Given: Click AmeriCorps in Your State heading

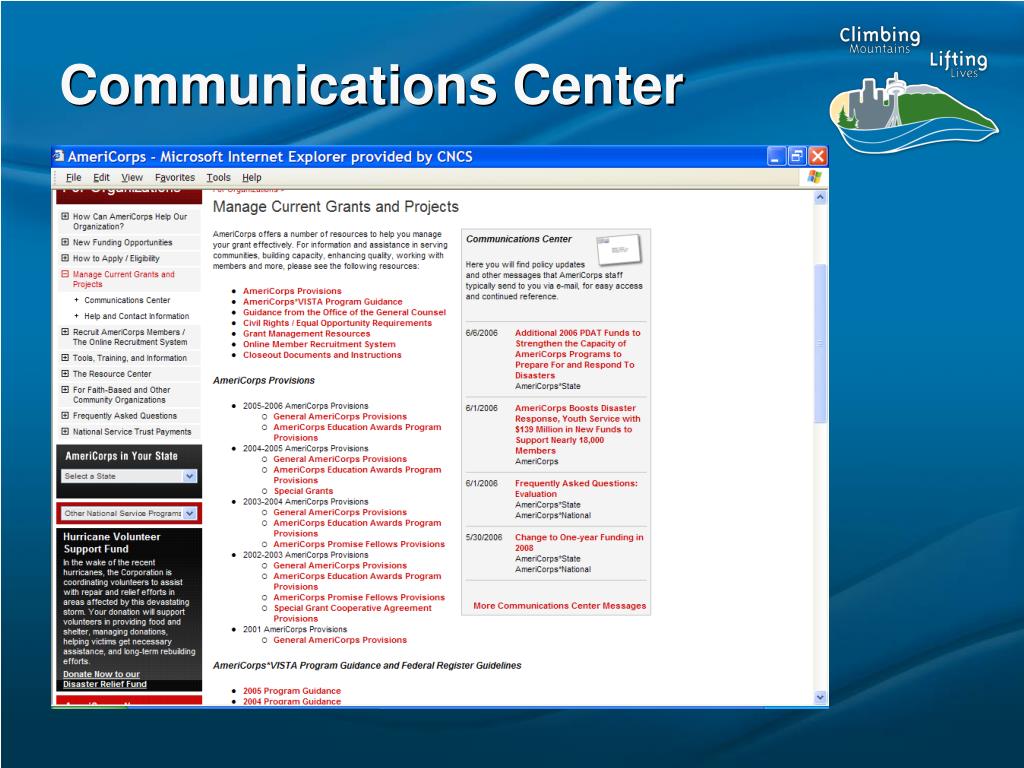Looking at the screenshot, I should [x=121, y=456].
